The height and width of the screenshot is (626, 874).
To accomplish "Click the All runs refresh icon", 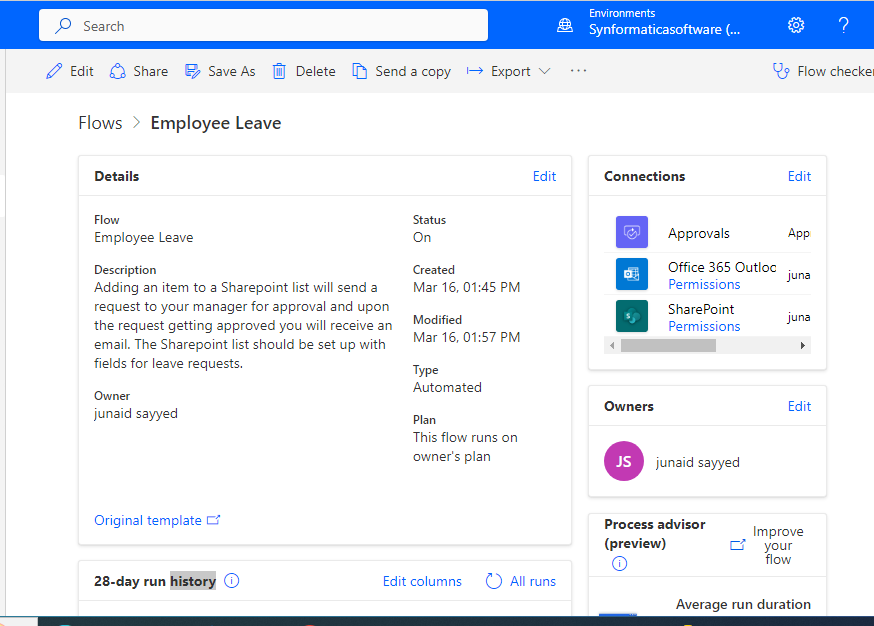I will click(x=493, y=581).
